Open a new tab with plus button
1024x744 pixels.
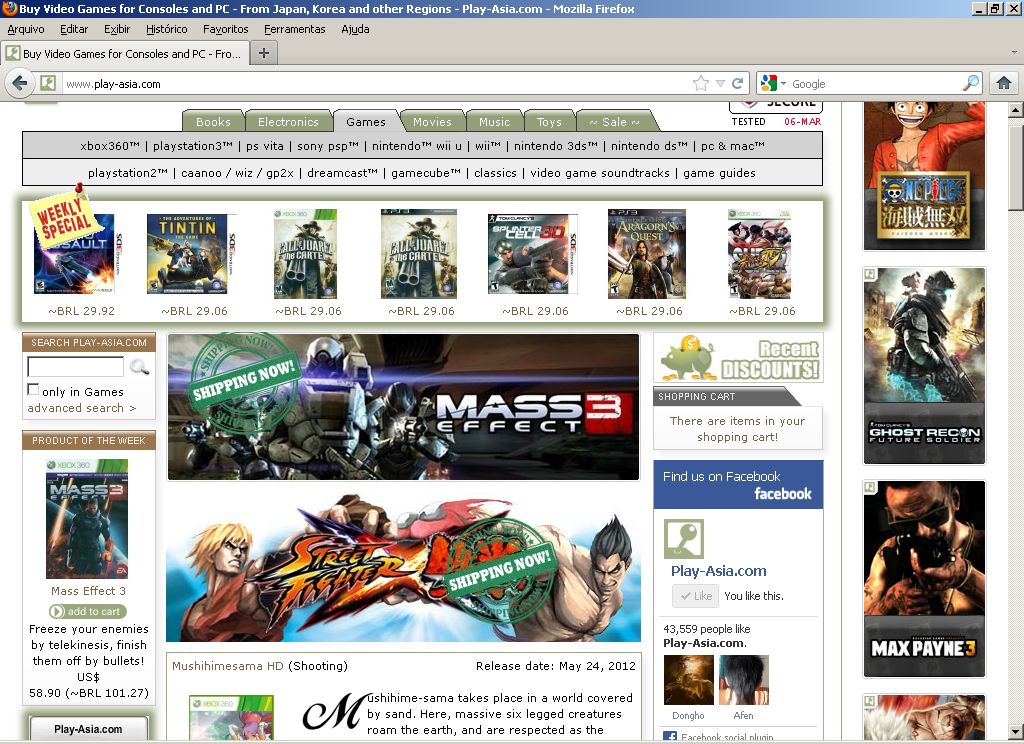(264, 53)
